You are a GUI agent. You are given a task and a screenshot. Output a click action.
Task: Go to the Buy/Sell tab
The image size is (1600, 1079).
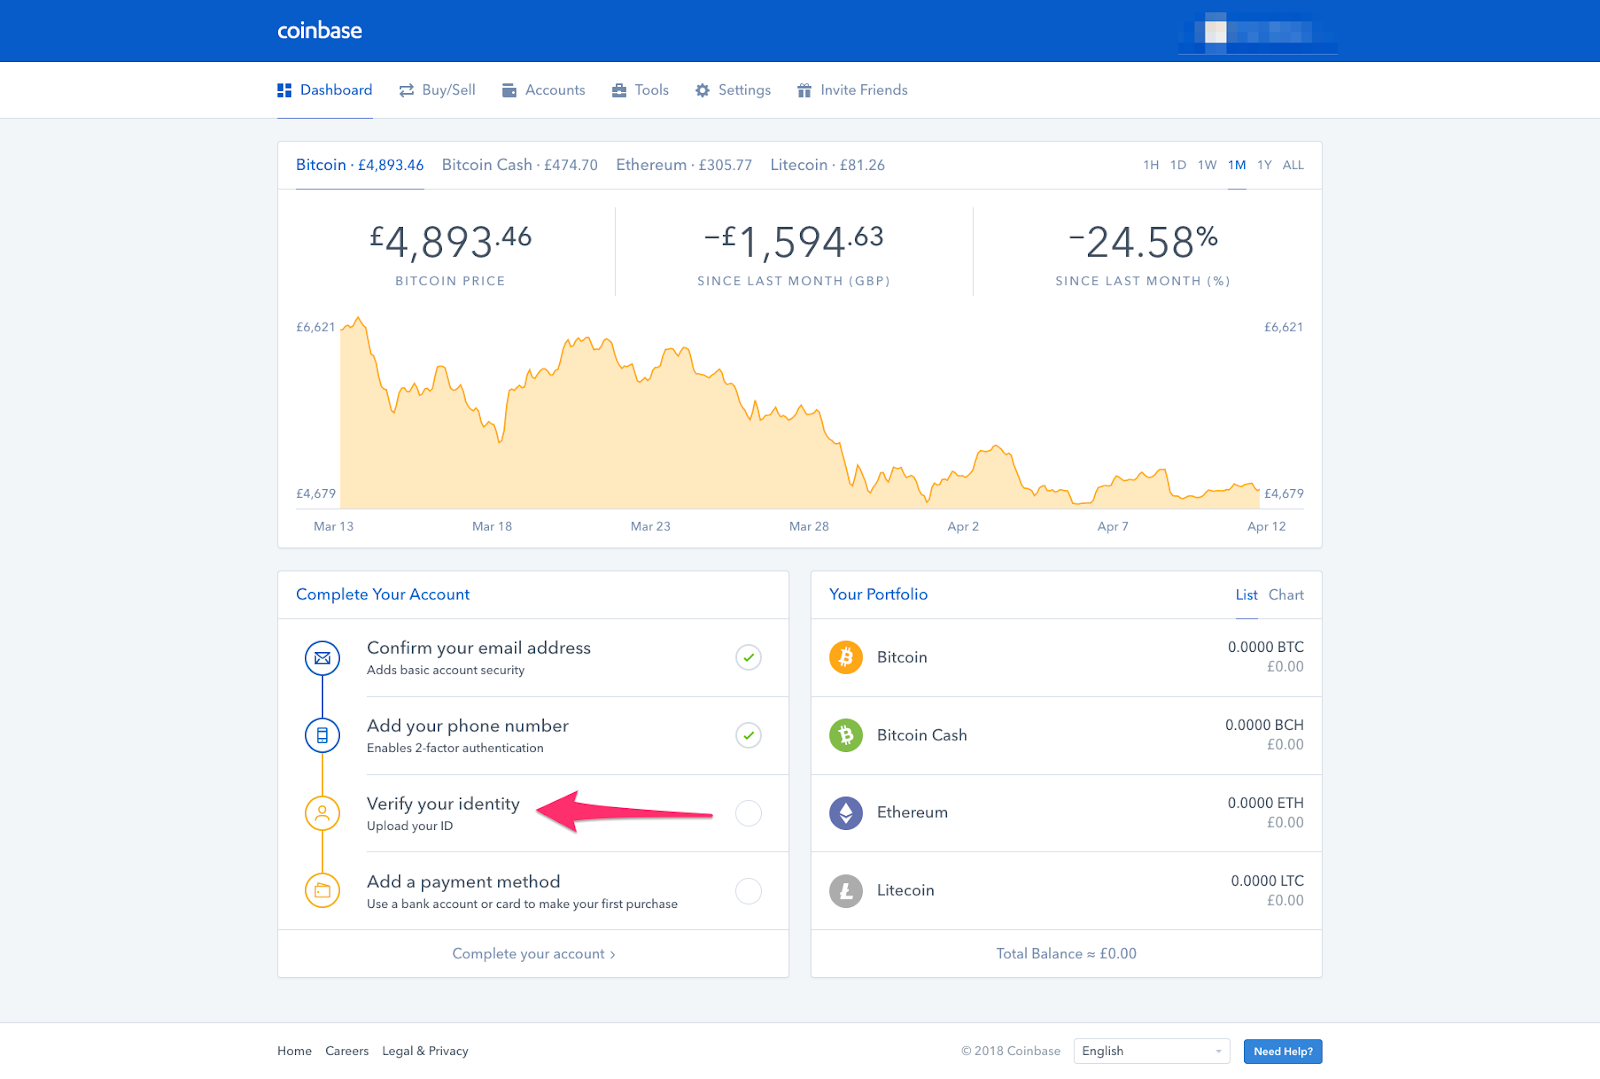coord(437,90)
